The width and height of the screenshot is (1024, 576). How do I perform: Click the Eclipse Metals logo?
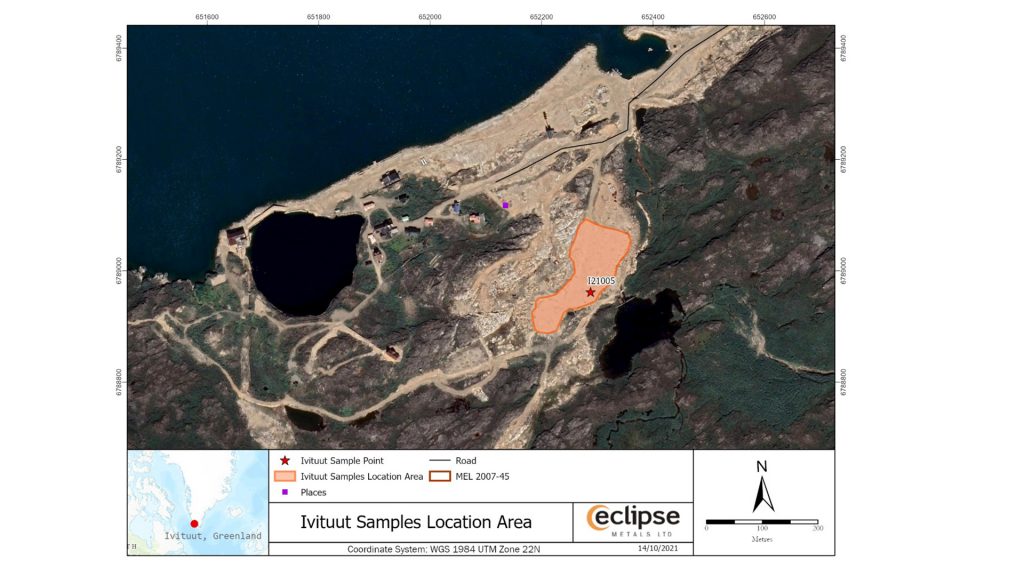[x=633, y=520]
